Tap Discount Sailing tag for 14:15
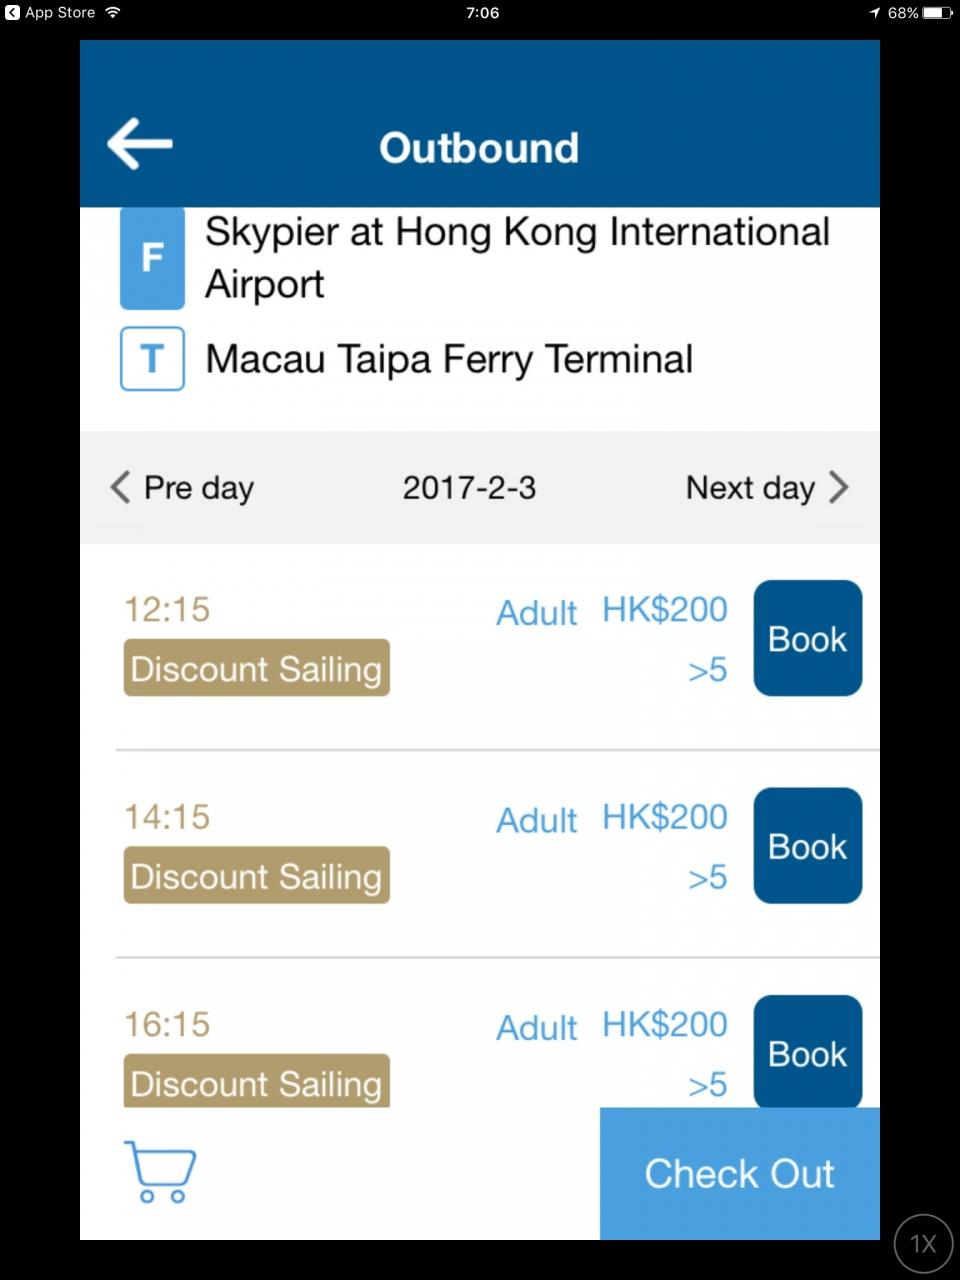 [256, 876]
